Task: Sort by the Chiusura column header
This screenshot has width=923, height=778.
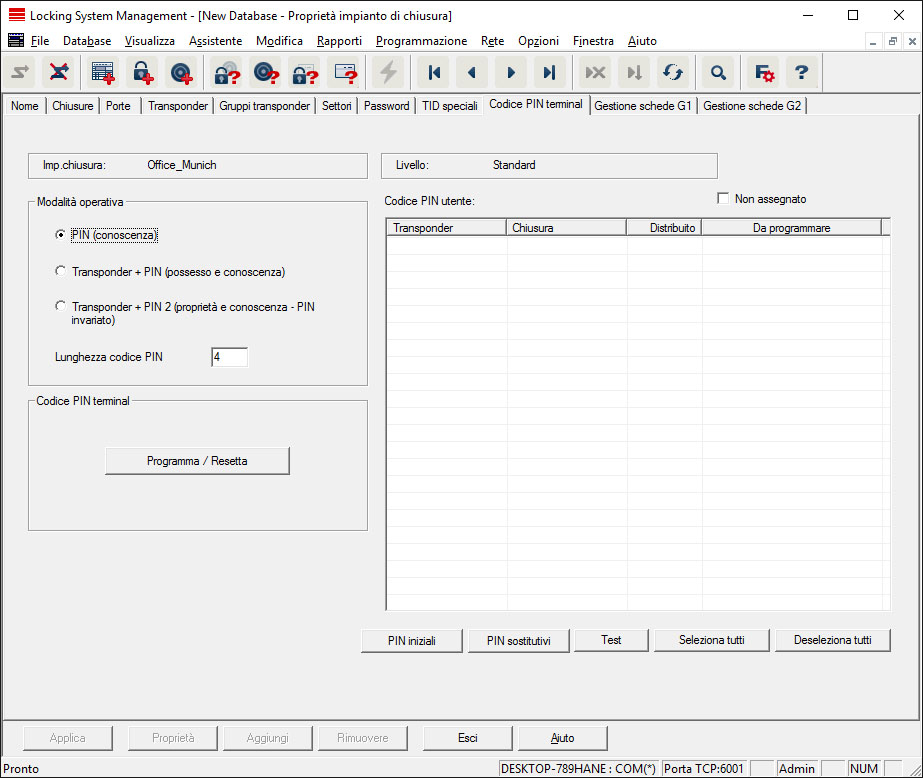Action: click(566, 228)
